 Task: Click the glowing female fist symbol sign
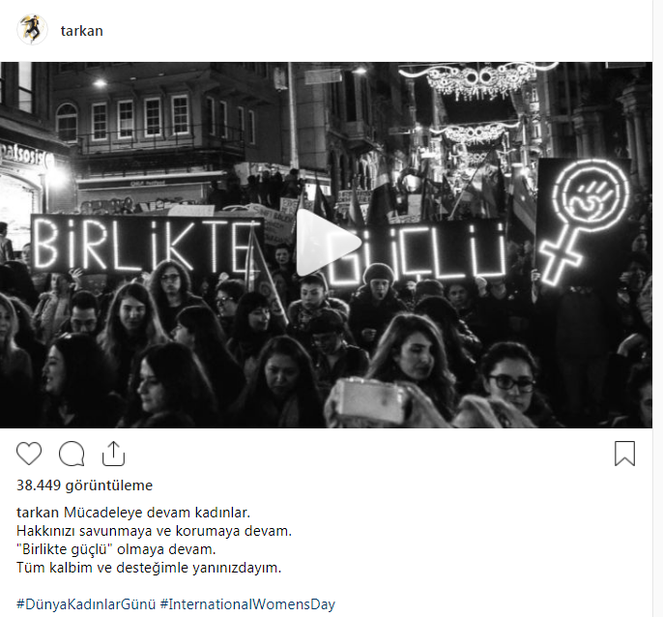coord(584,222)
